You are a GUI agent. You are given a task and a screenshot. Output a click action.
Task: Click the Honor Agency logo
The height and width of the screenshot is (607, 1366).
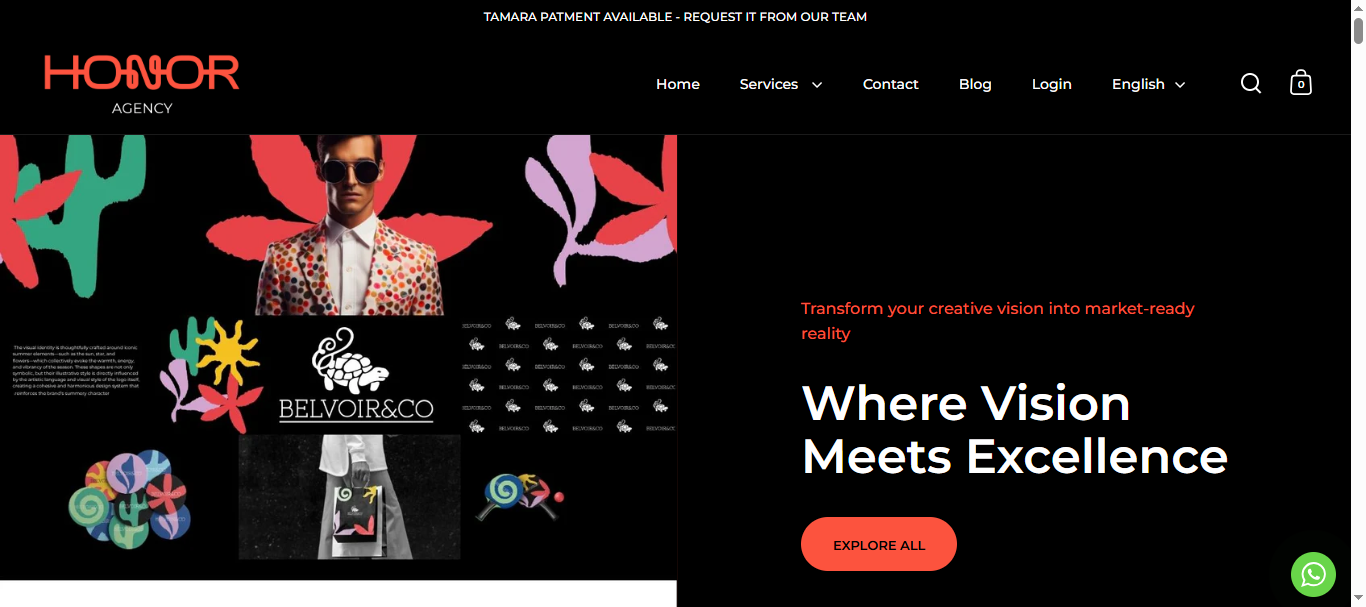[142, 85]
